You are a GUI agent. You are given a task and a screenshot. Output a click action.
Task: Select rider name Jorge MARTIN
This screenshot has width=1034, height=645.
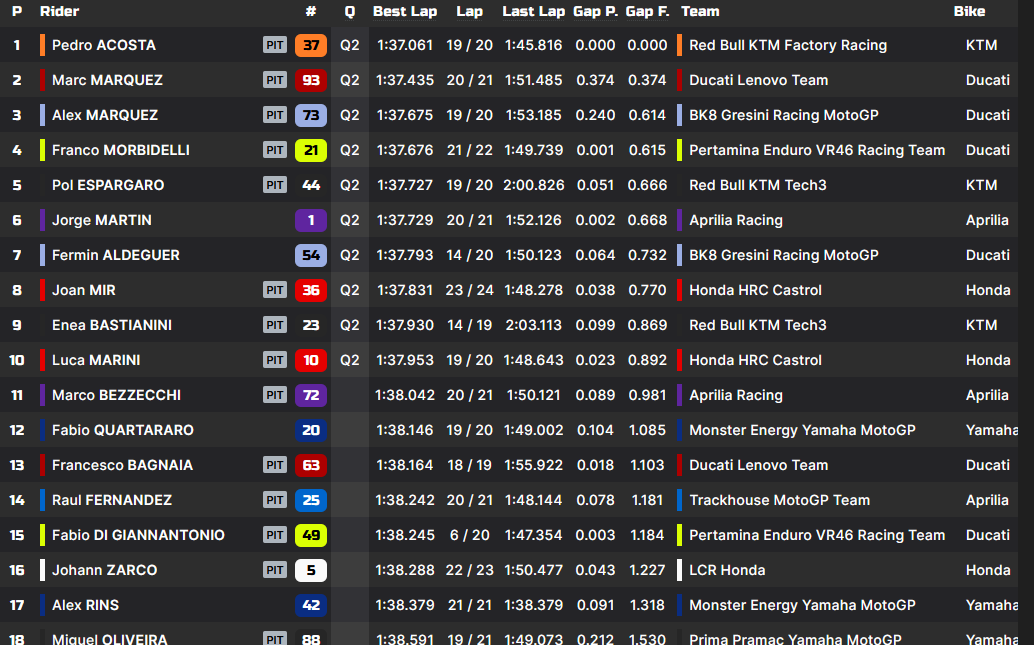[102, 220]
